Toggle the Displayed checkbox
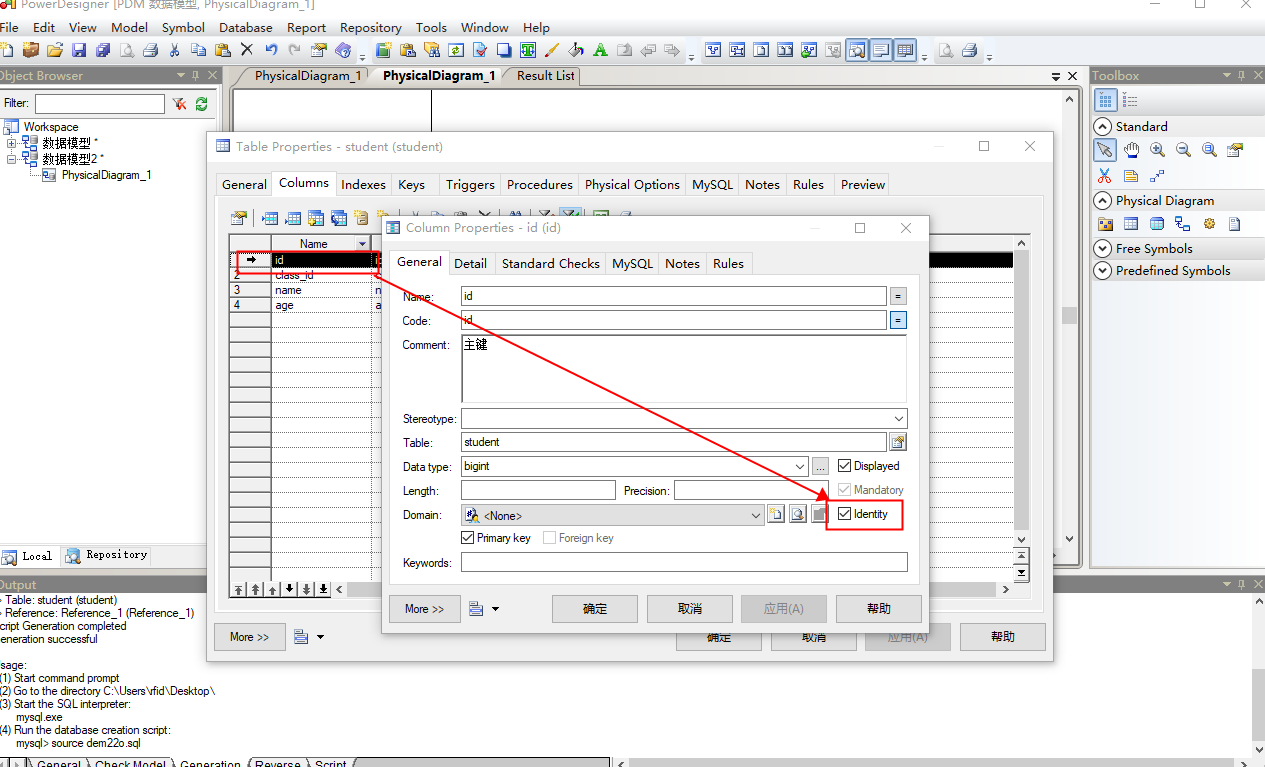 pyautogui.click(x=844, y=466)
